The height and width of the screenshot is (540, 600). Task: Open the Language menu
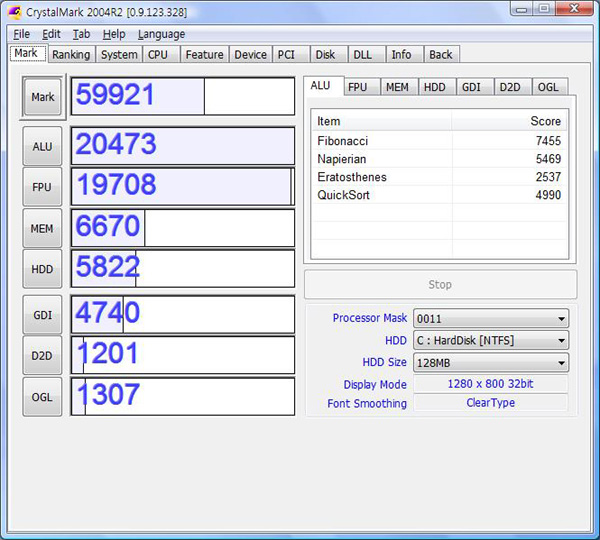161,34
